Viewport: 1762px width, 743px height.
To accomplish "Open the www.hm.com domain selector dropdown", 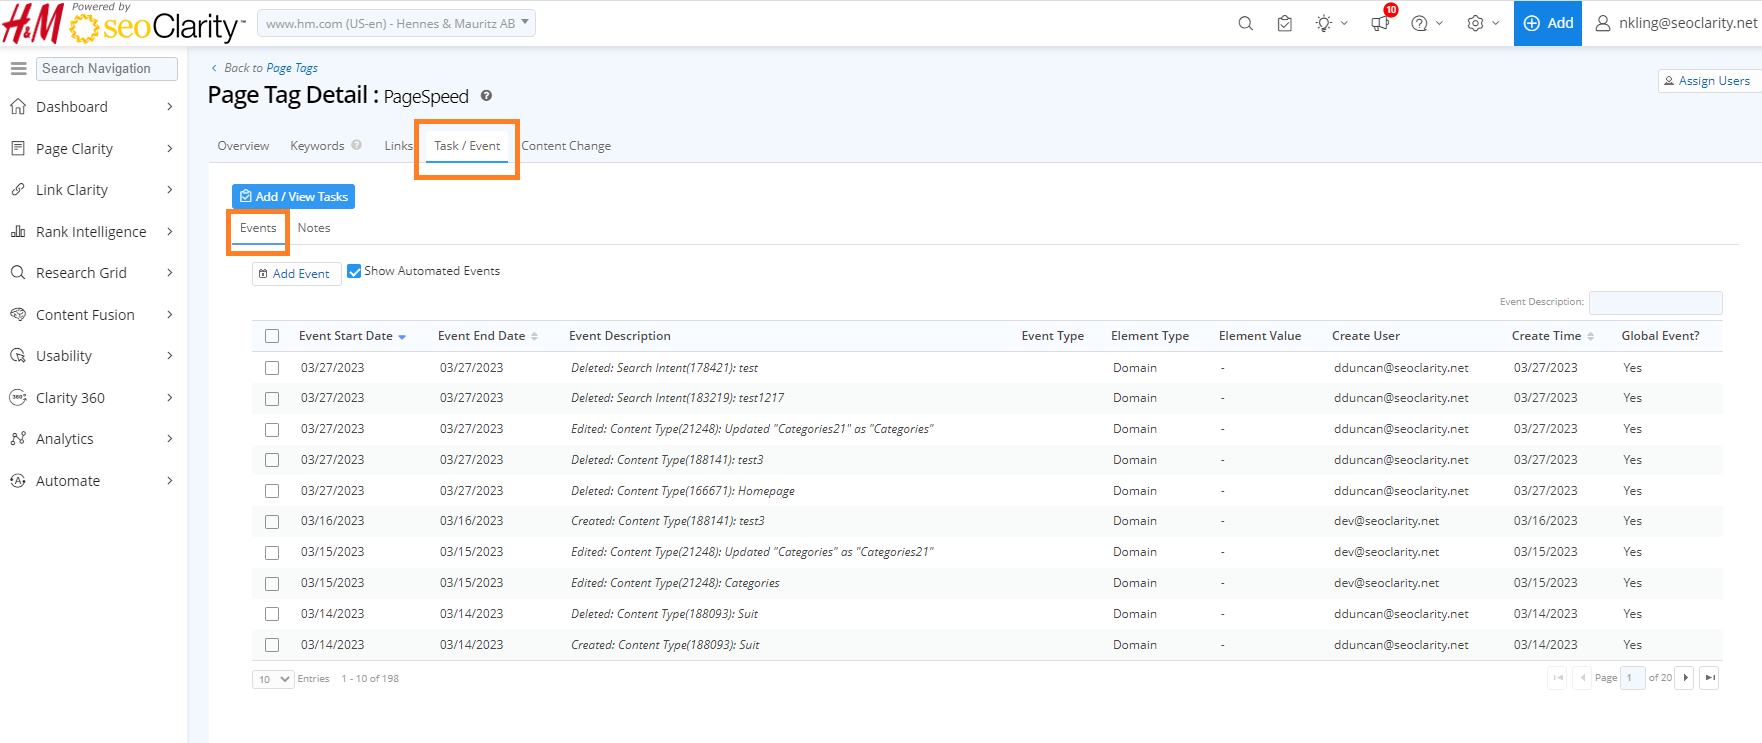I will pyautogui.click(x=396, y=23).
